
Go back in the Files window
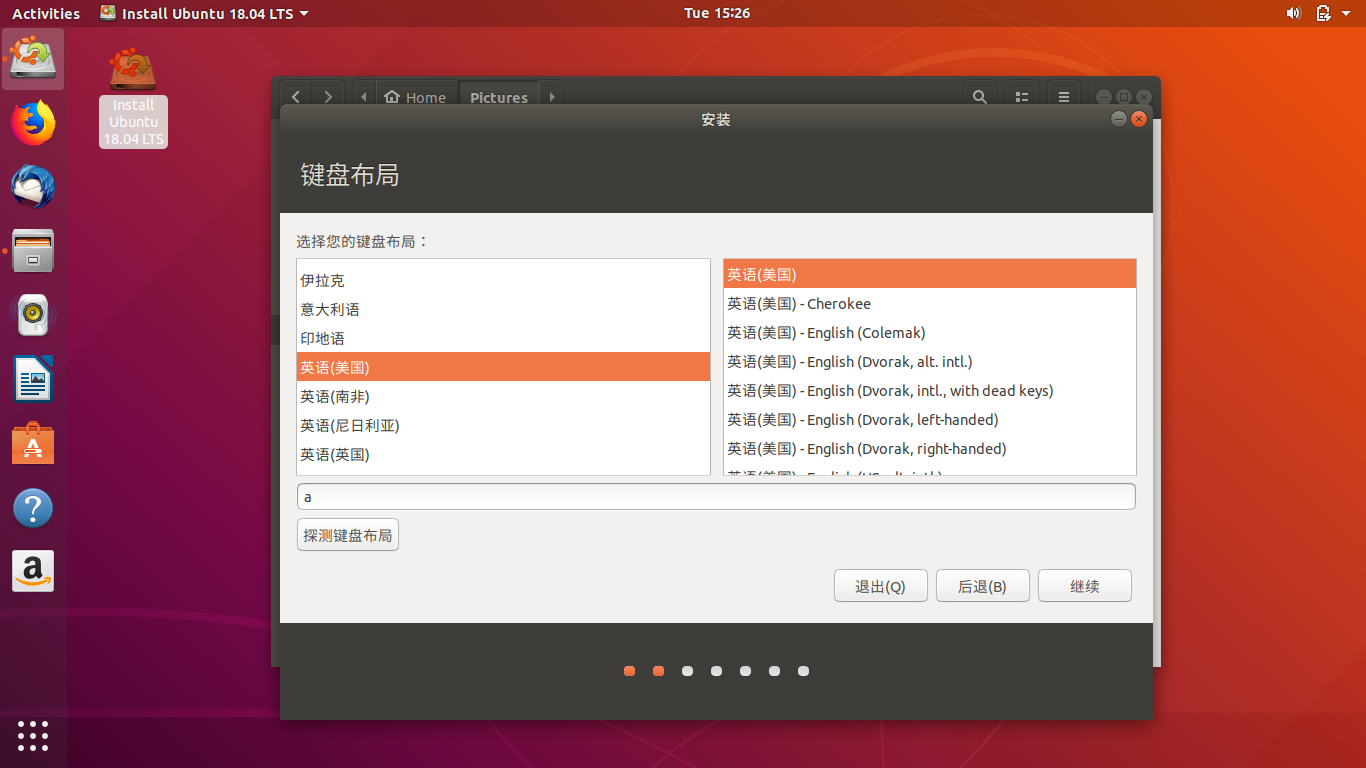[x=296, y=97]
